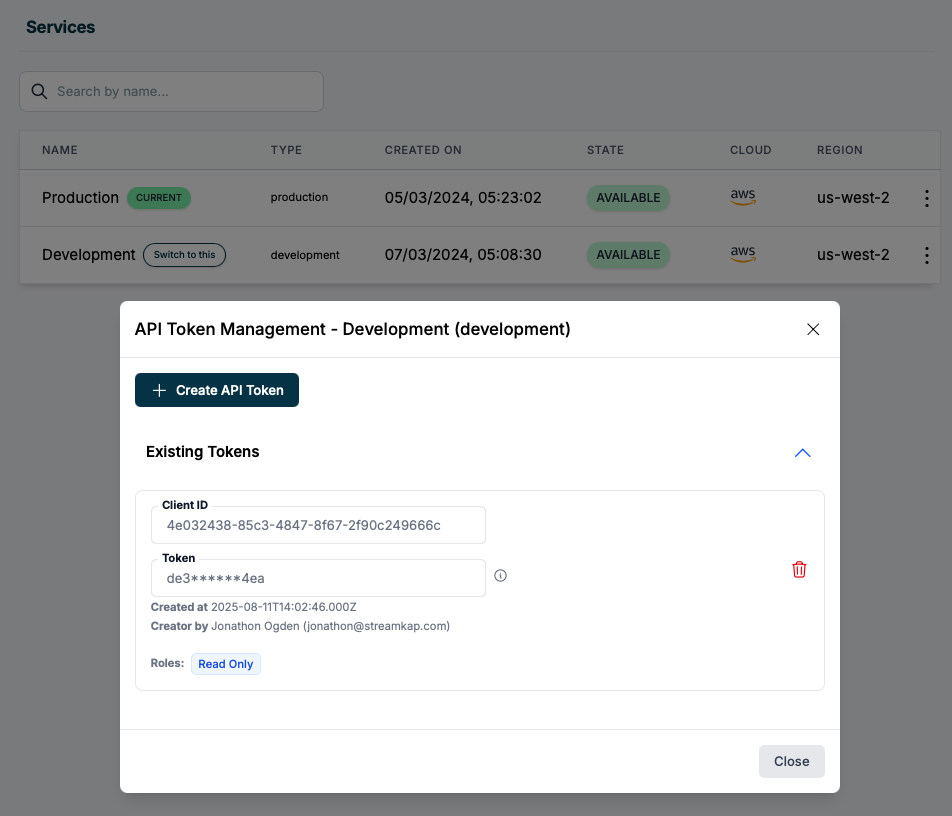
Task: Open the Development row's three-dot menu
Action: 926,255
